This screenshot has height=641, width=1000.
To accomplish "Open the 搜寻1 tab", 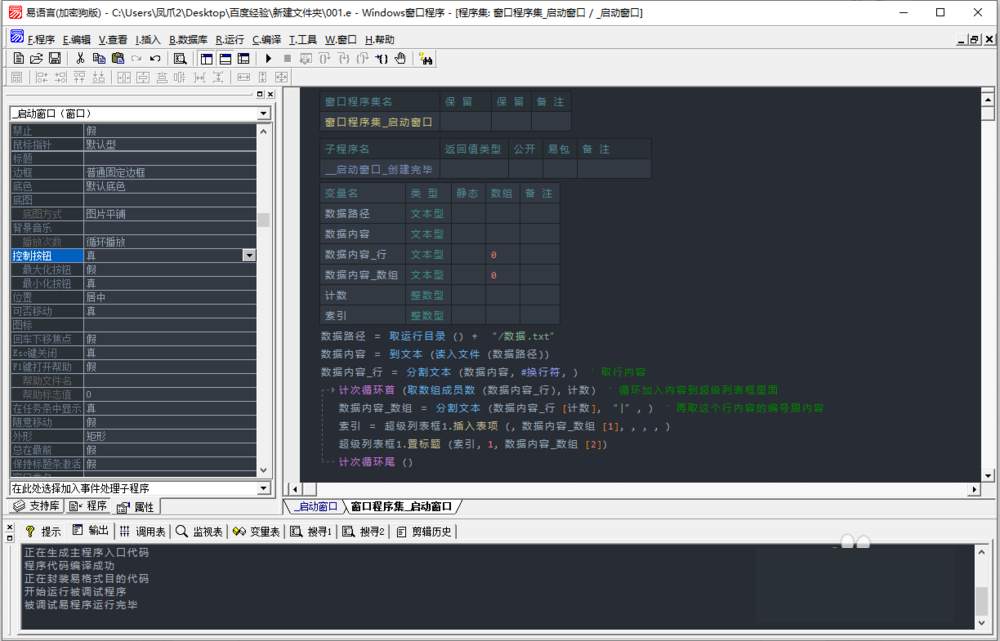I will point(311,531).
